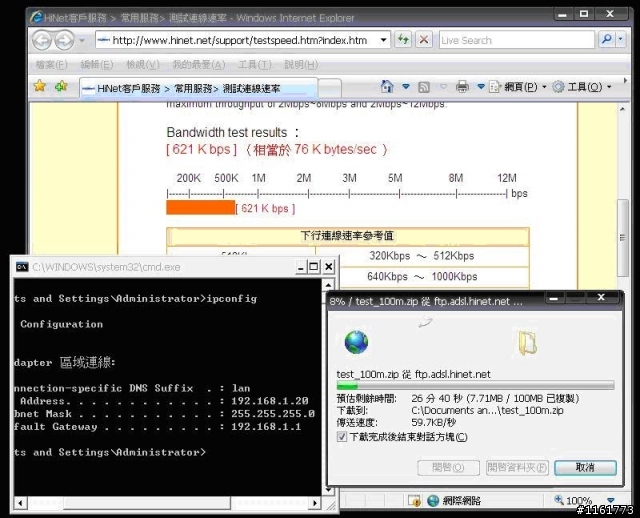Click the 下行連線速率參考值 table header

(347, 236)
